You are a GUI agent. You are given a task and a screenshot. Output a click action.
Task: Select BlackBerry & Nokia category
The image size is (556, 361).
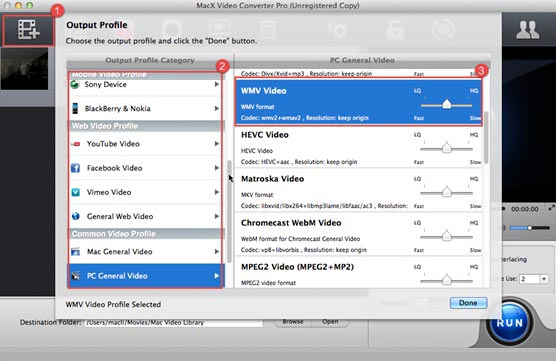pyautogui.click(x=145, y=108)
